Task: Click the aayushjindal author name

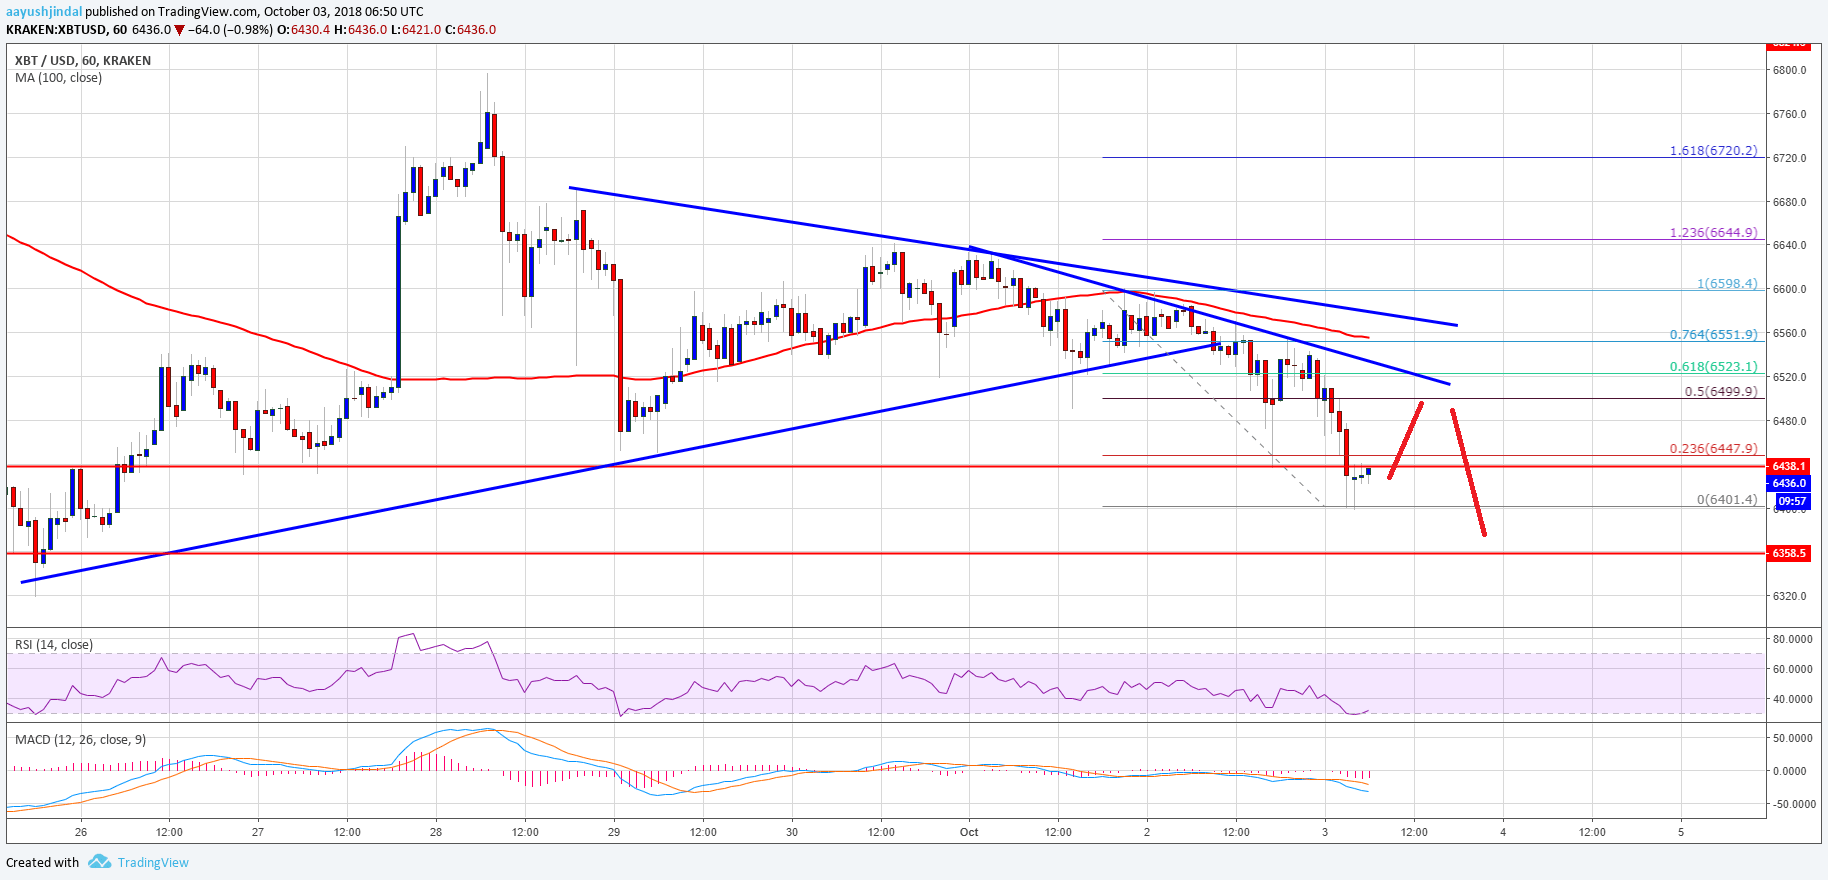Action: [x=44, y=12]
